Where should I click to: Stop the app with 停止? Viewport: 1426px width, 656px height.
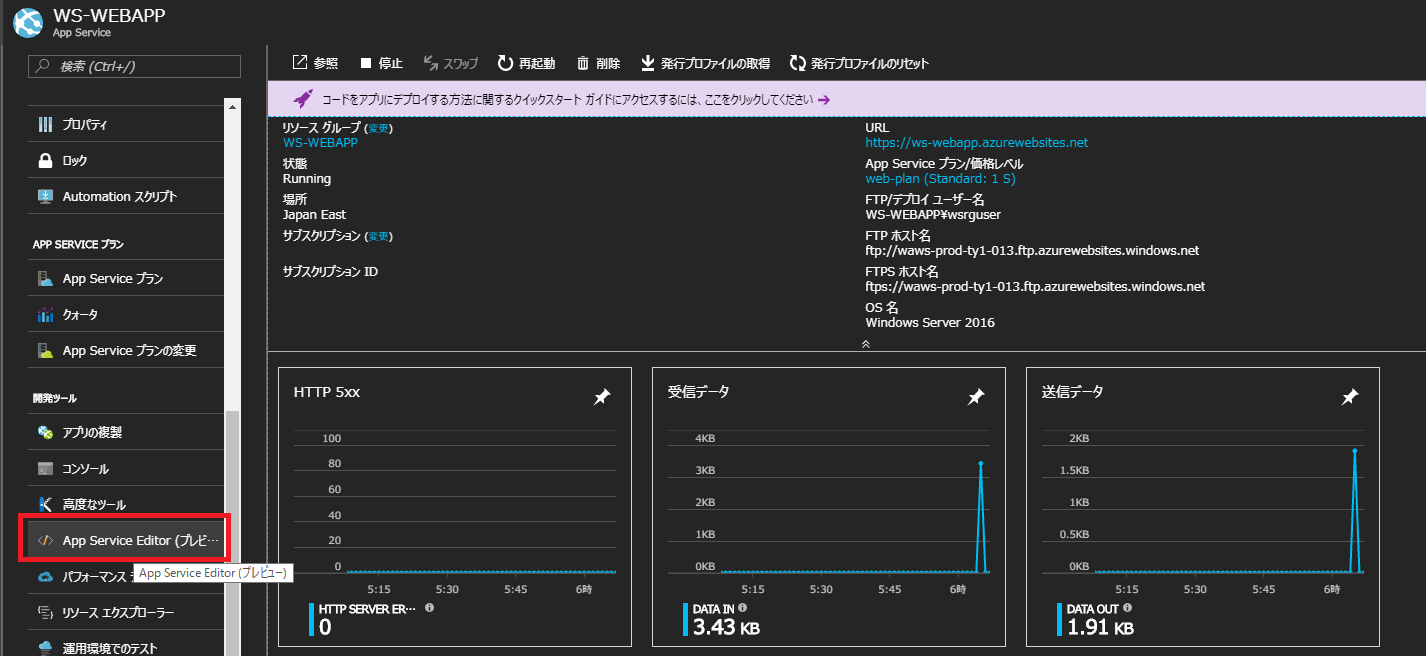(381, 63)
